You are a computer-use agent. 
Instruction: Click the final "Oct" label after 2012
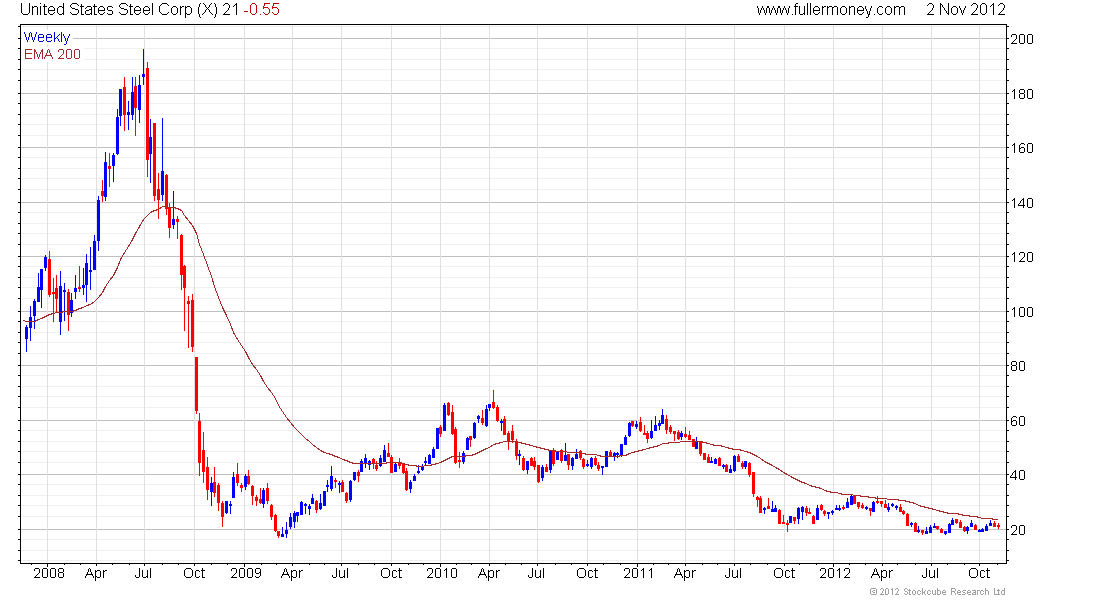pyautogui.click(x=979, y=573)
